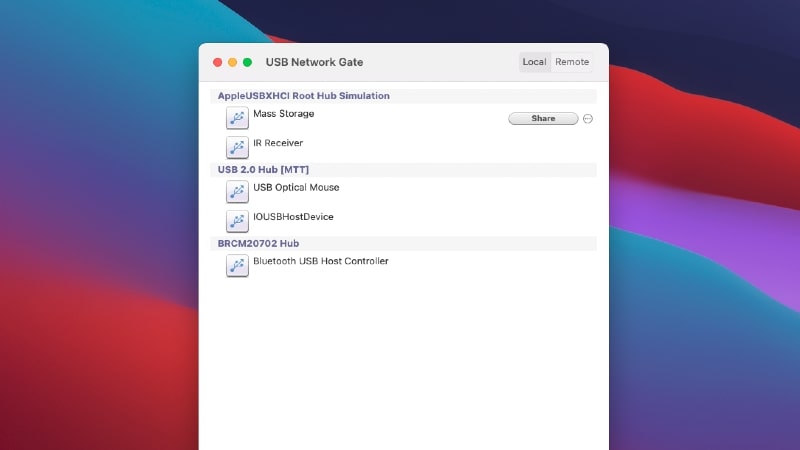This screenshot has width=800, height=450.
Task: Share the Mass Storage device
Action: (x=543, y=118)
